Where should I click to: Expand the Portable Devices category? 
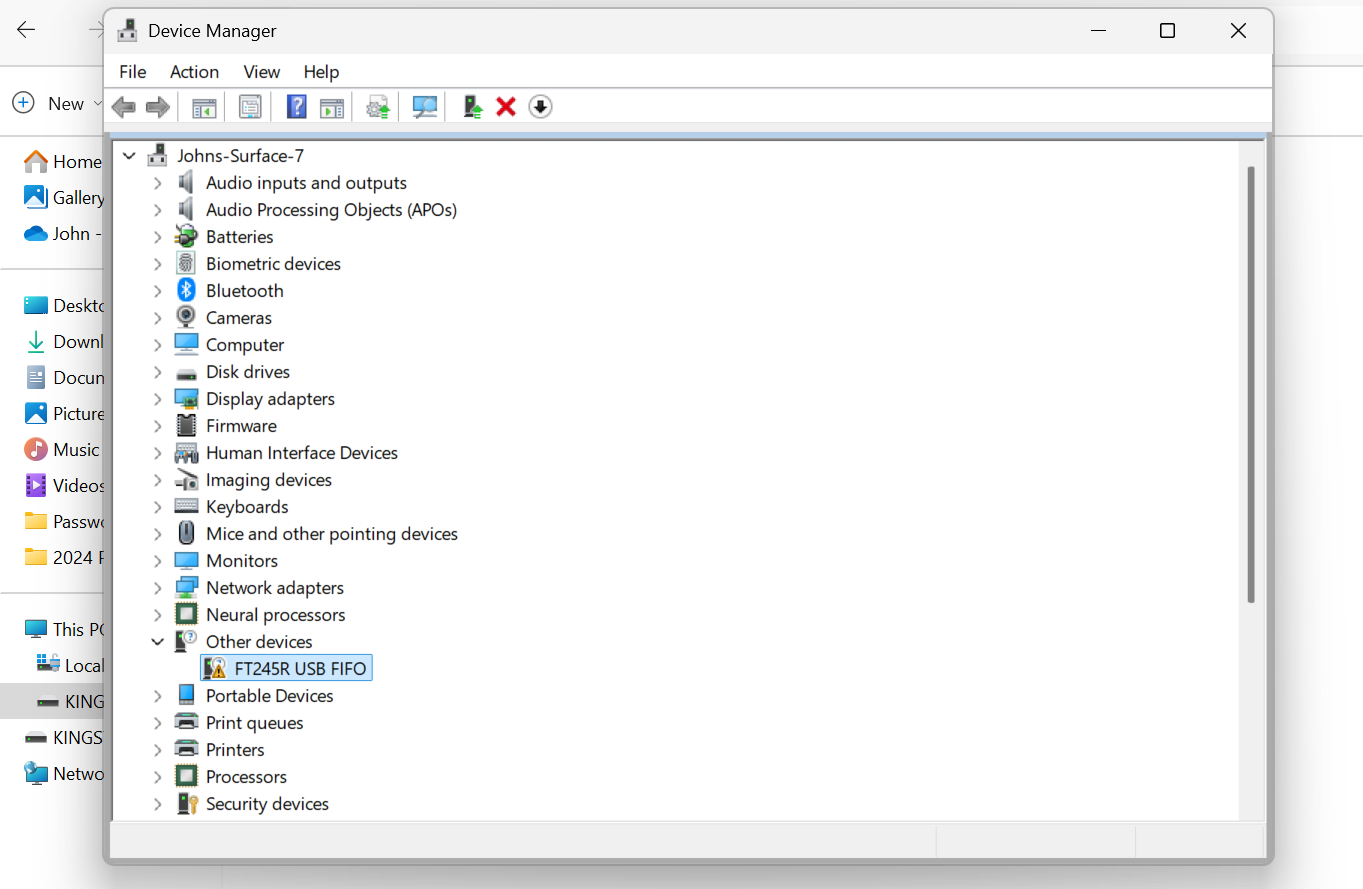(157, 696)
